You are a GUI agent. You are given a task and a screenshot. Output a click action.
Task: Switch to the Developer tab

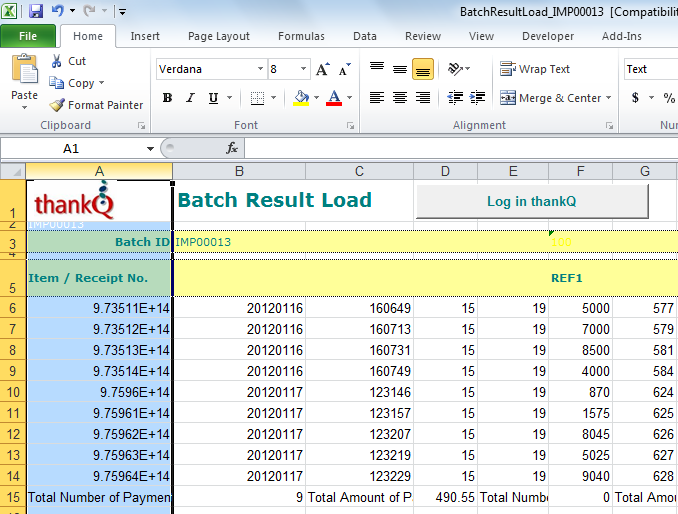[x=548, y=36]
